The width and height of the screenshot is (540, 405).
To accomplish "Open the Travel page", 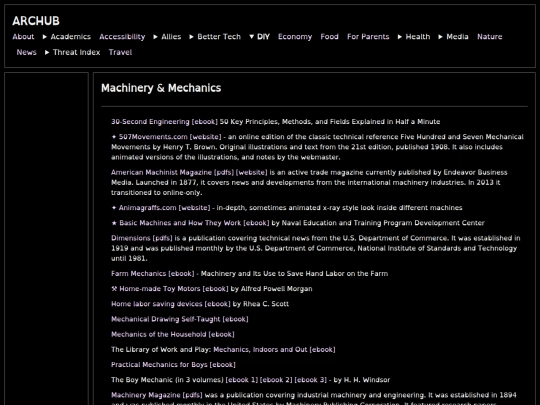I will pos(121,52).
